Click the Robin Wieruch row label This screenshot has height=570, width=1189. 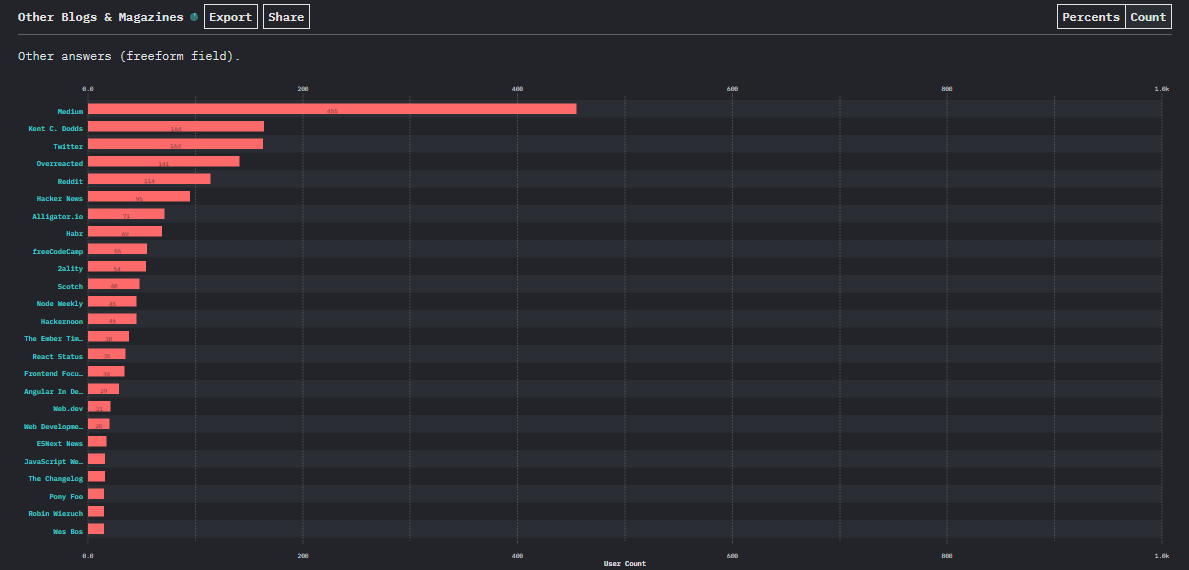pos(55,514)
